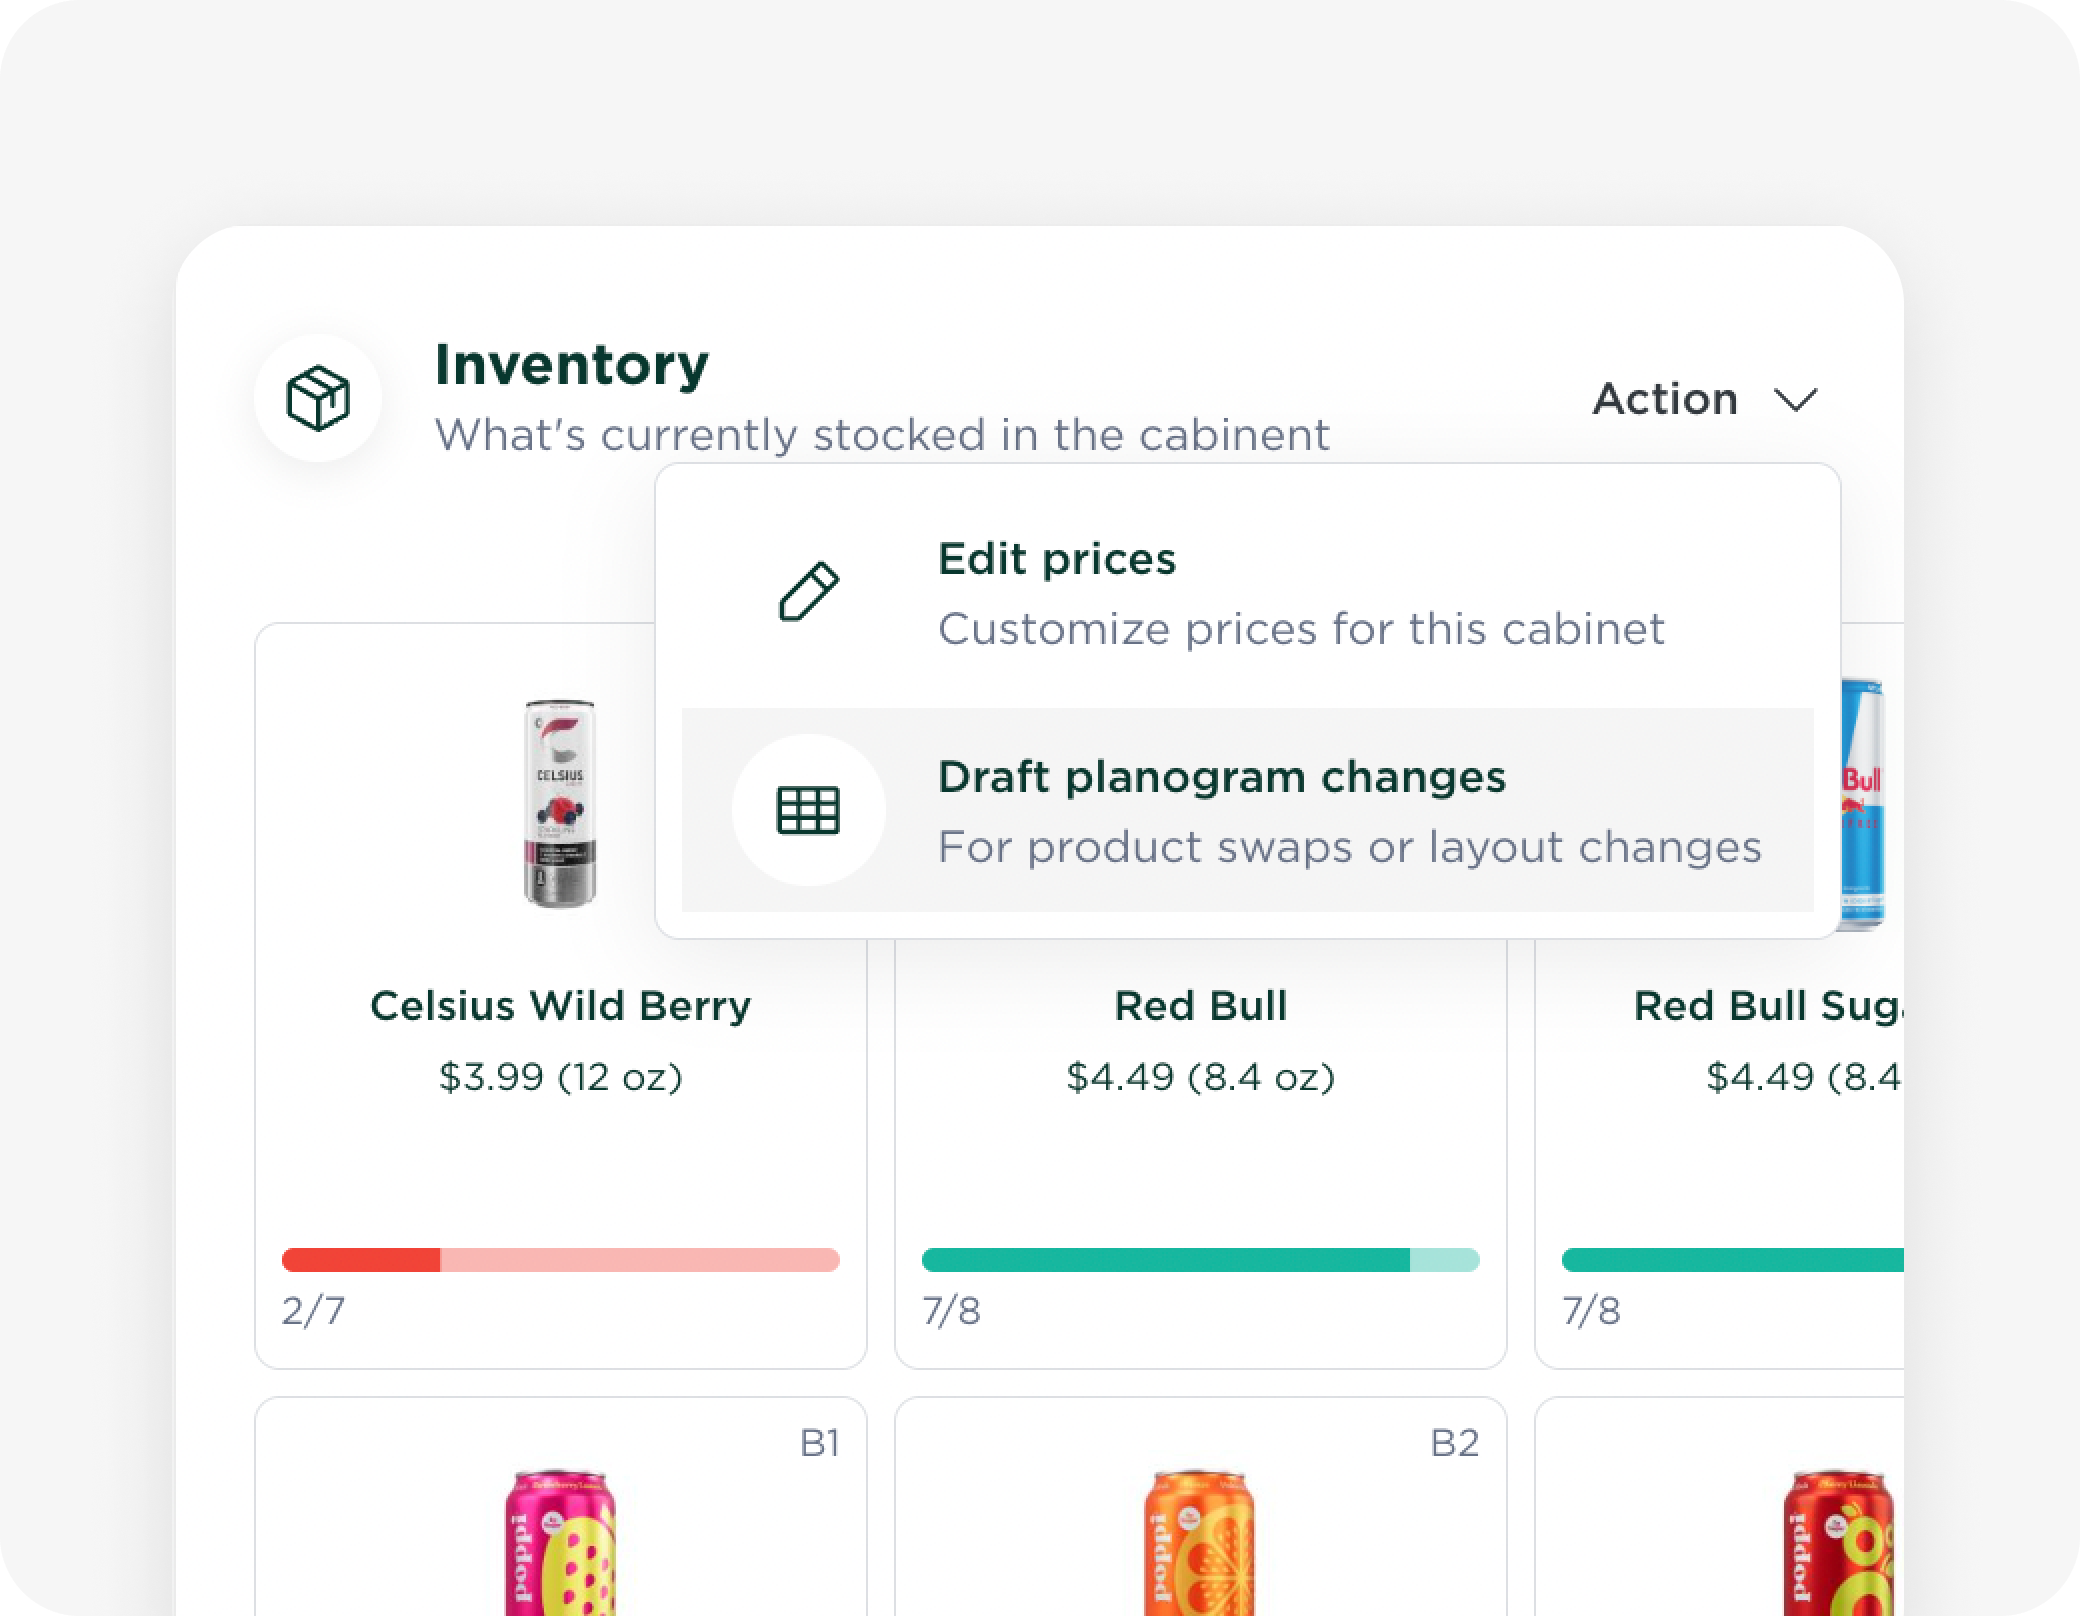Click the red Poppi can image

pyautogui.click(x=1840, y=1540)
